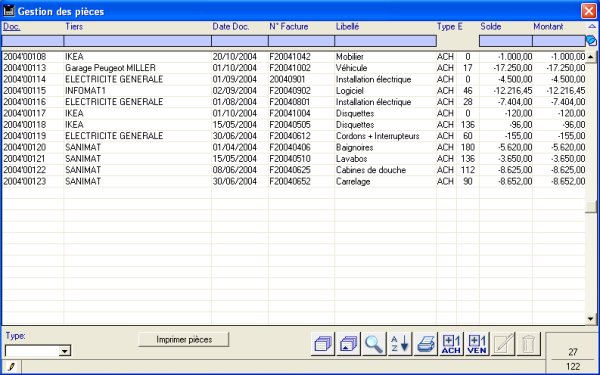Viewport: 600px width, 375px height.
Task: Click the Véhicule label cell
Action: 351,68
